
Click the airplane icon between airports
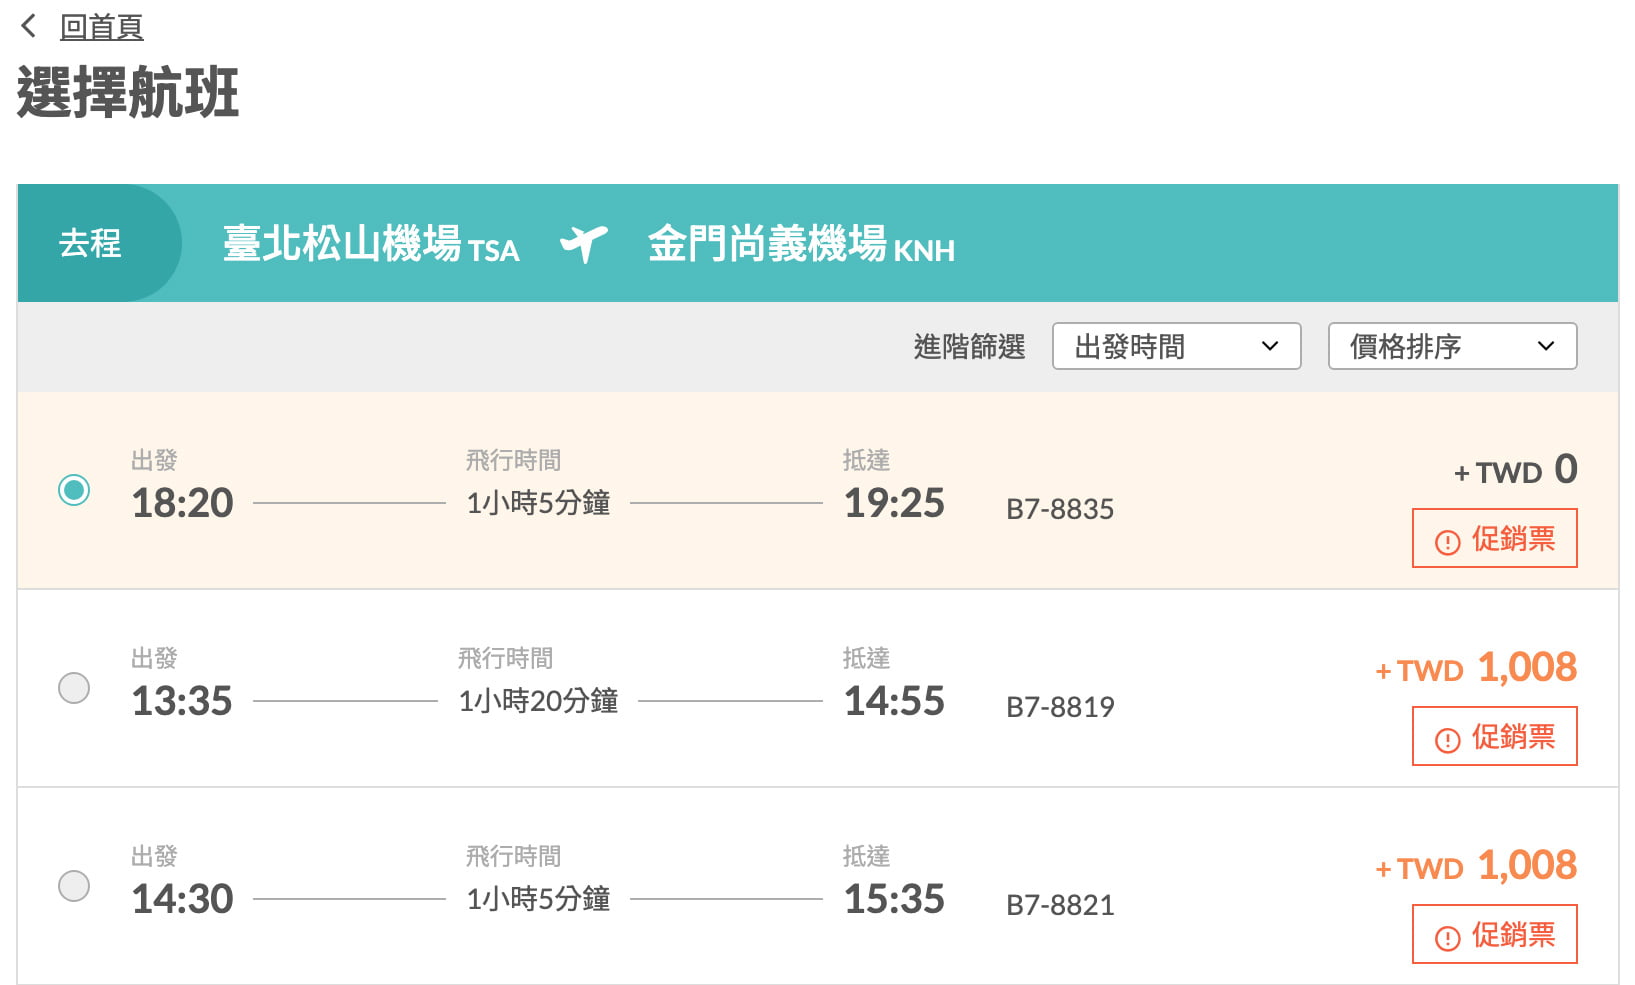point(584,243)
